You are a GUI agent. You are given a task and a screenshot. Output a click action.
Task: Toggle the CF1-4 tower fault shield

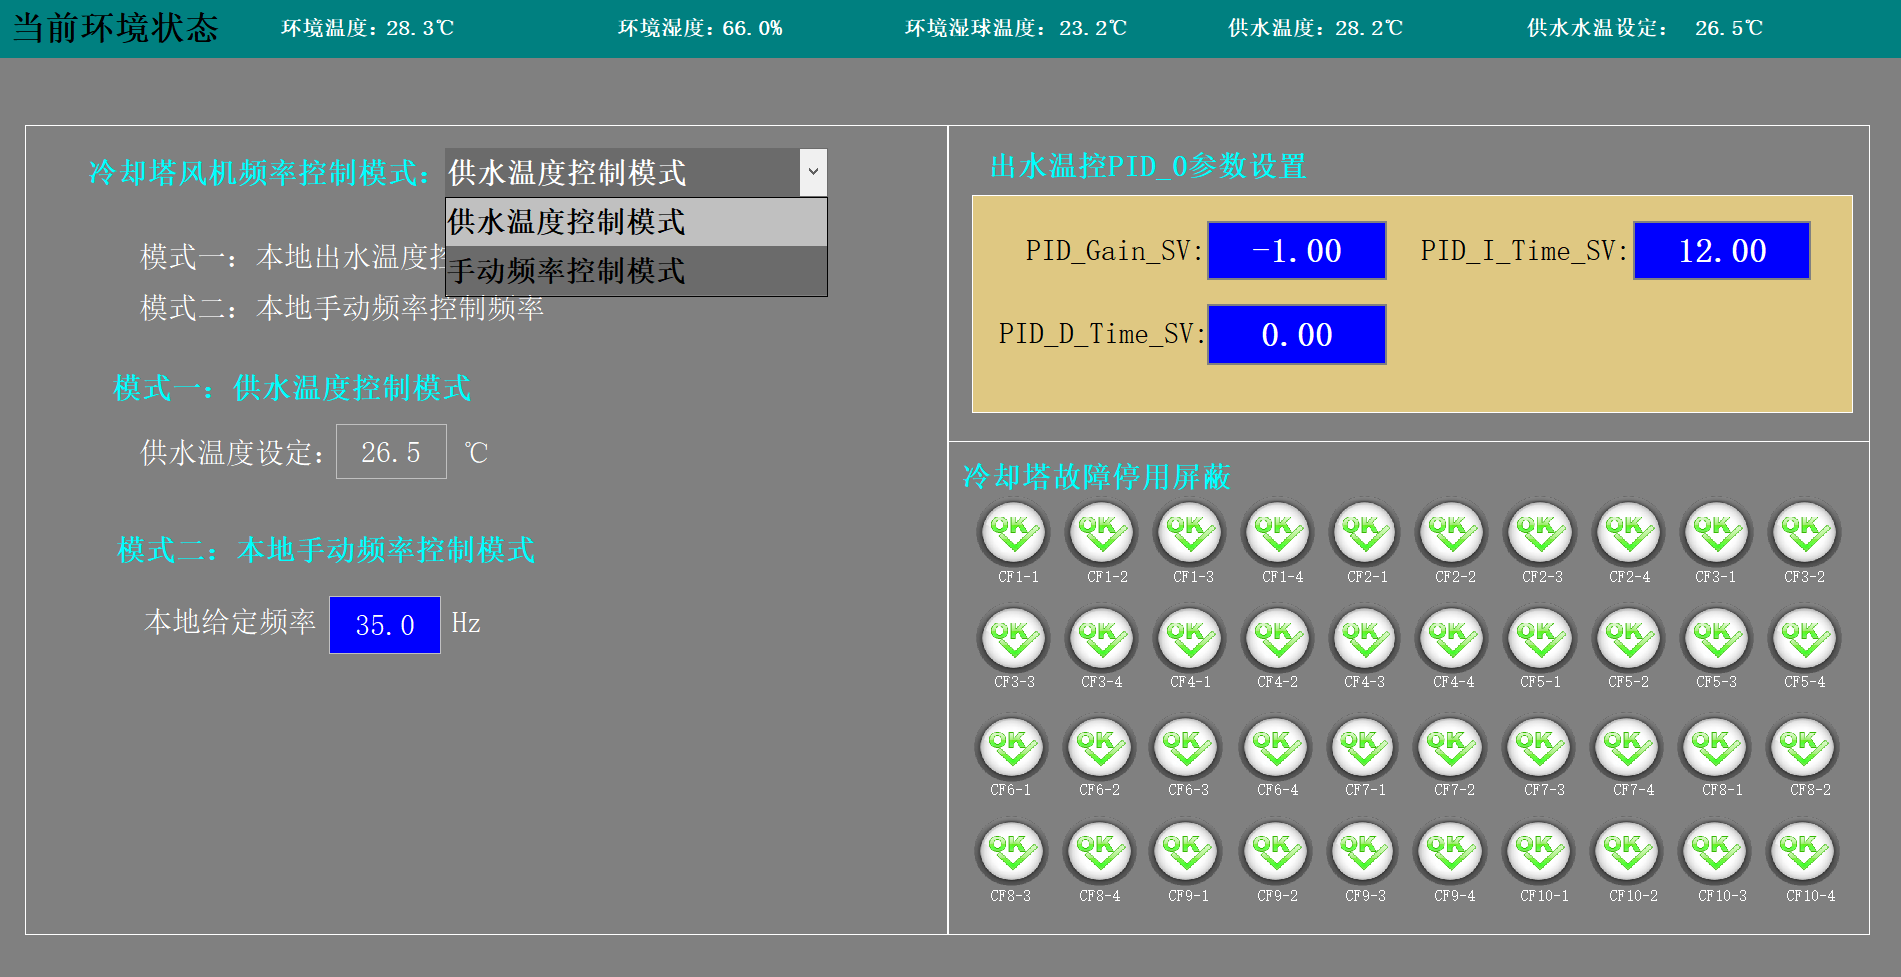coord(1277,533)
